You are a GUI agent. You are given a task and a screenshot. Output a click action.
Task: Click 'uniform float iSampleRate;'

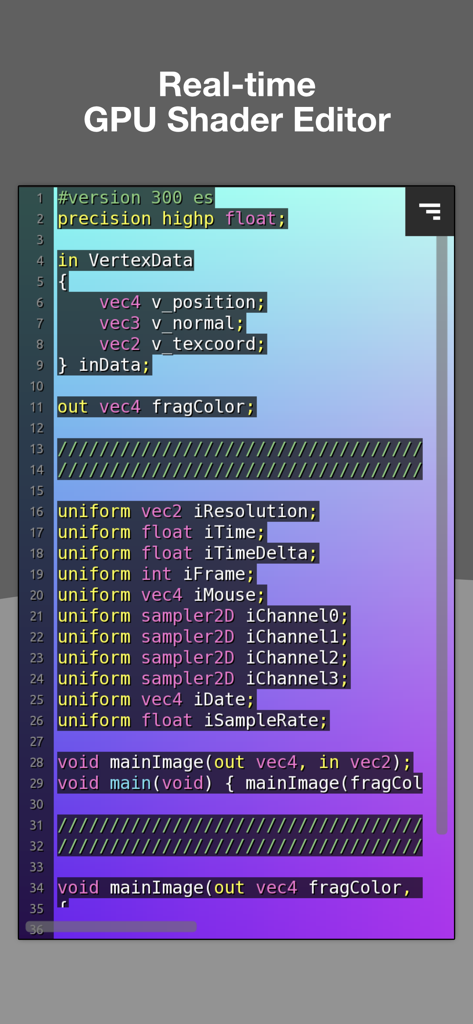(x=193, y=720)
